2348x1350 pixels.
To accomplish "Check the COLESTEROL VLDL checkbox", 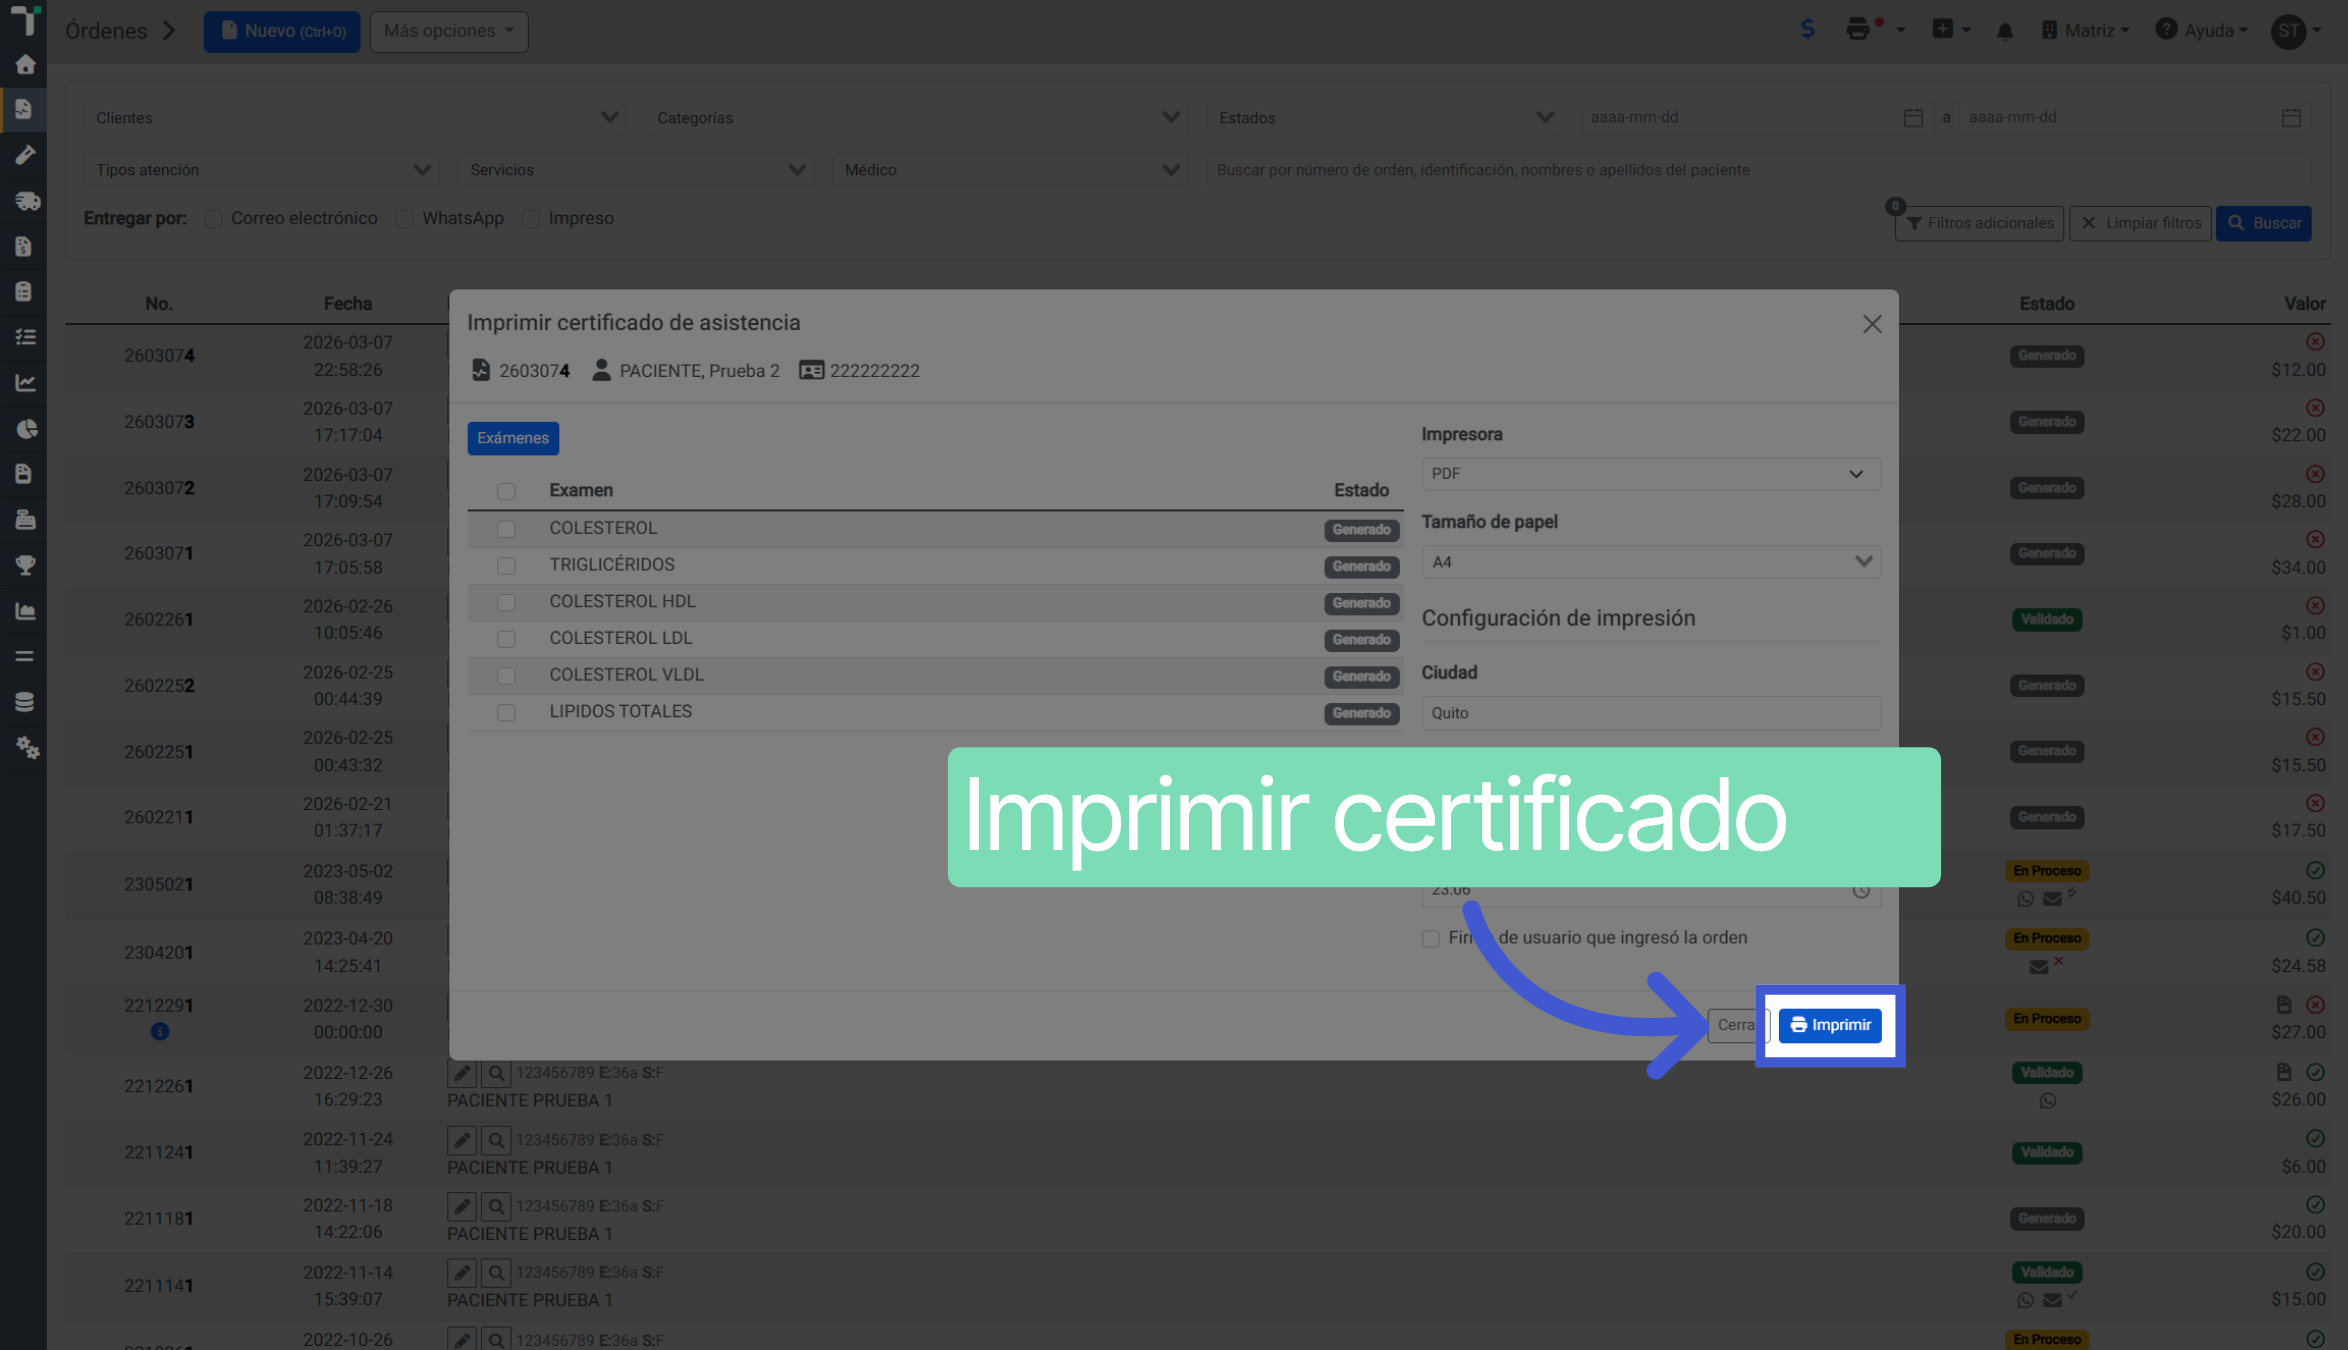I will pos(506,676).
